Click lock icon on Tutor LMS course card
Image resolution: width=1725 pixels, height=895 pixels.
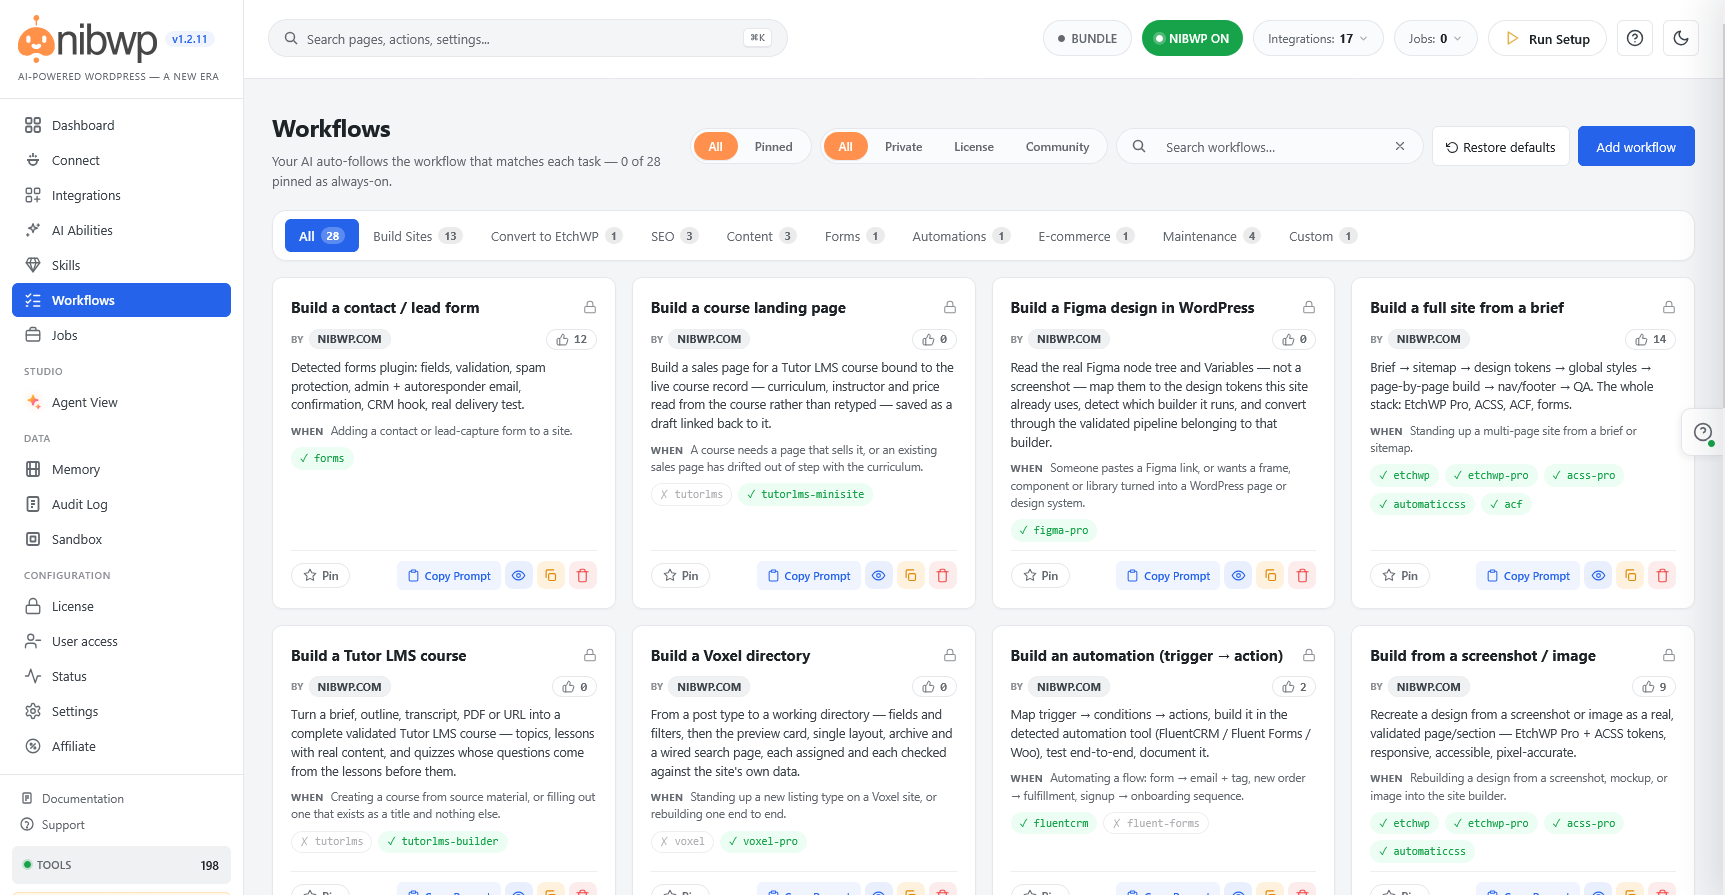[x=590, y=655]
